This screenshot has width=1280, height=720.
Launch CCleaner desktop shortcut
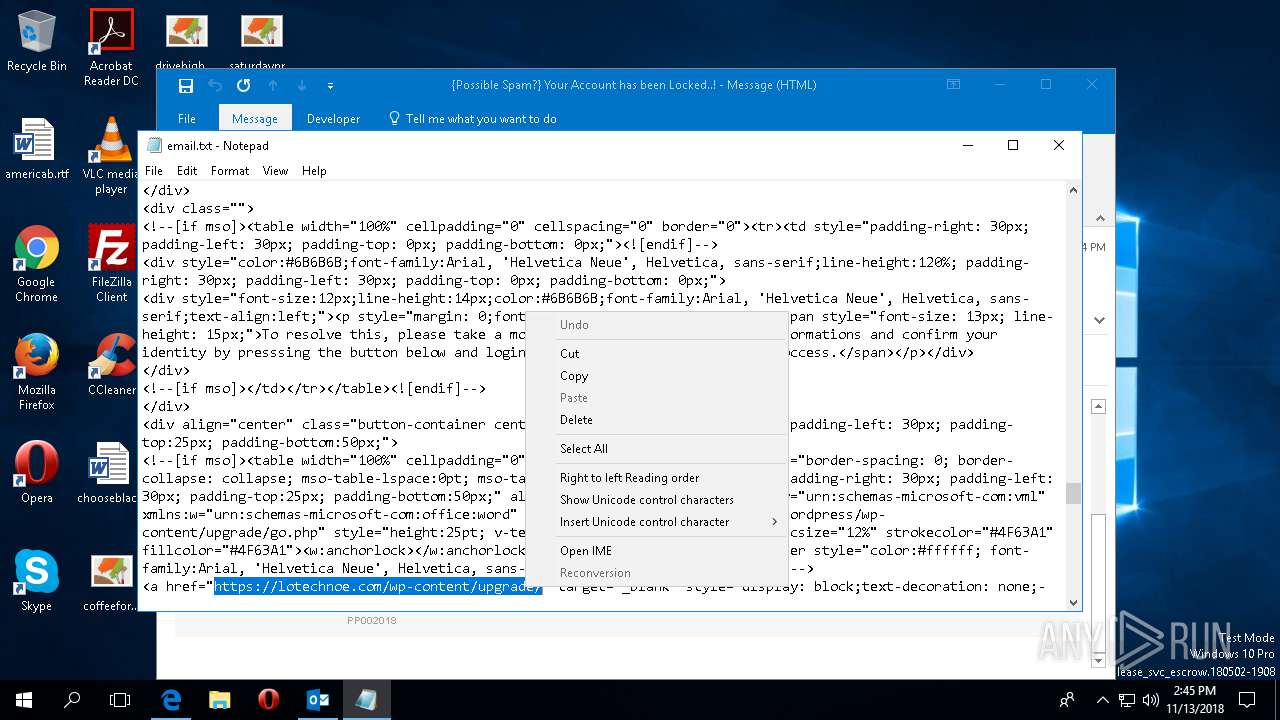click(111, 364)
